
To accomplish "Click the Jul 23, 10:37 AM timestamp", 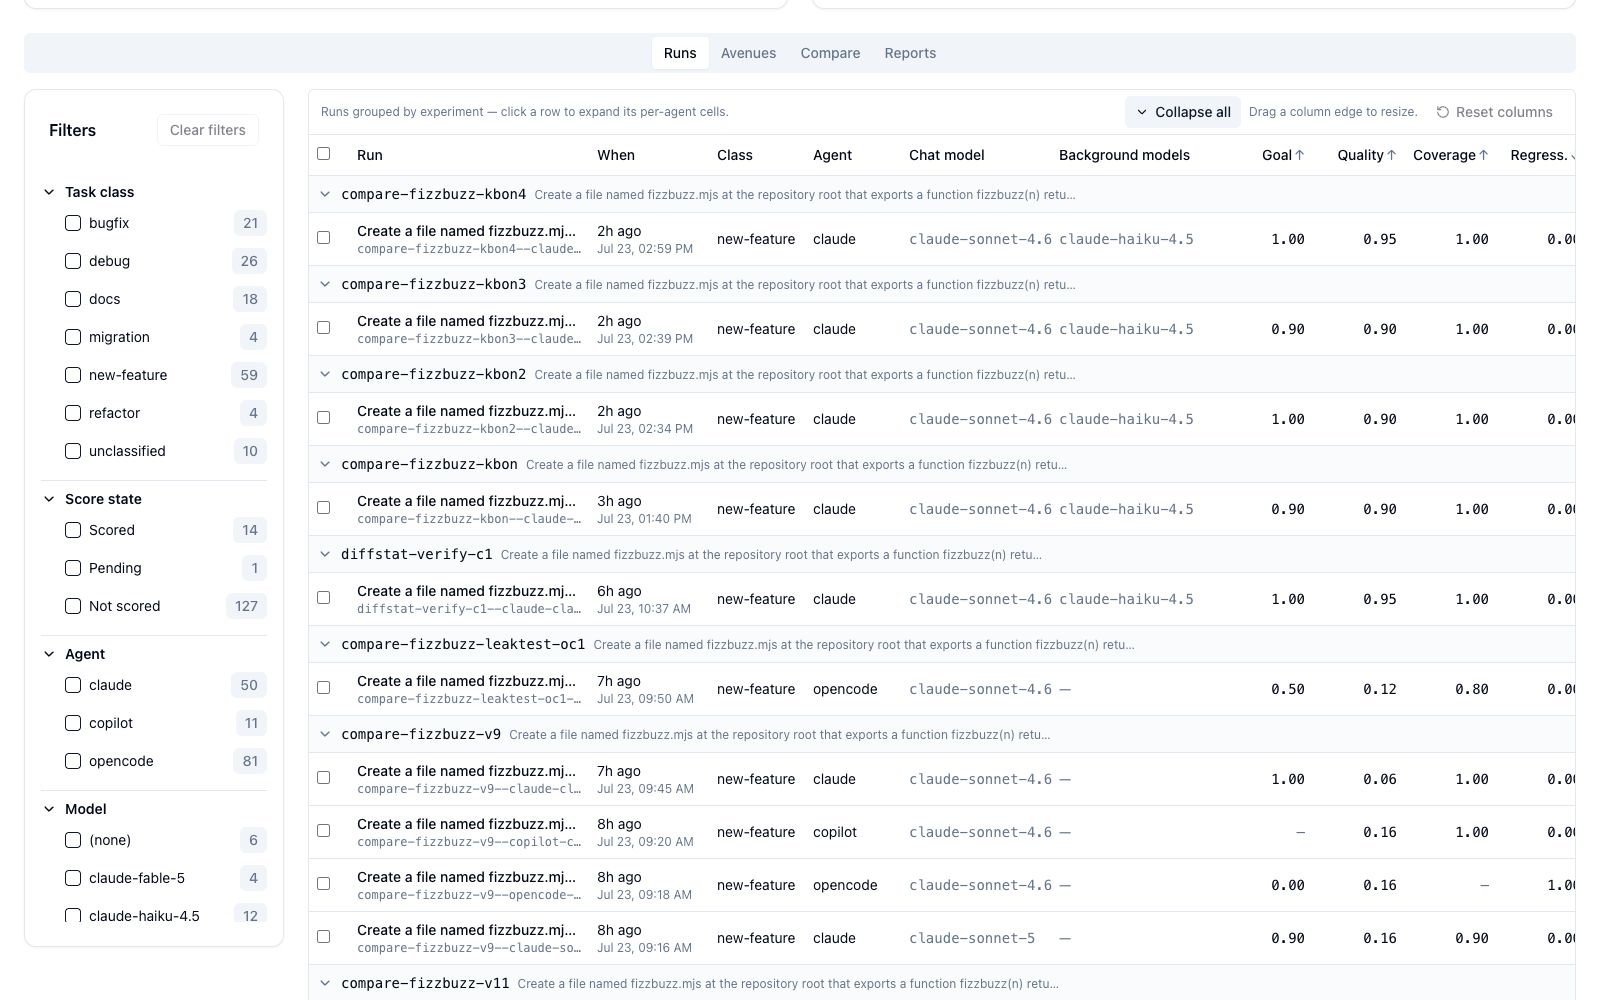I will tap(644, 609).
